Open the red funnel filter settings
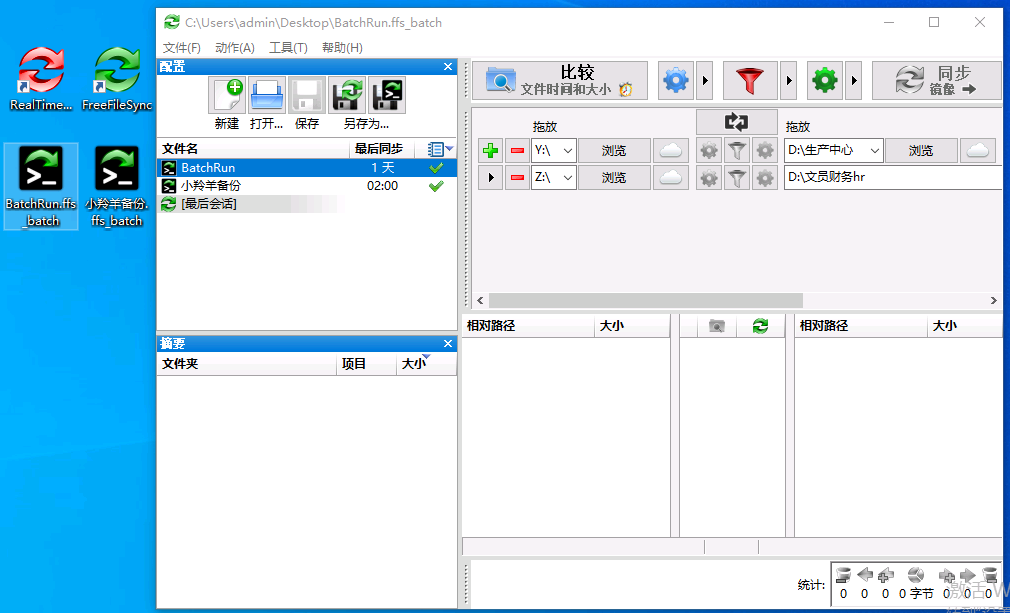The width and height of the screenshot is (1010, 613). tap(750, 80)
